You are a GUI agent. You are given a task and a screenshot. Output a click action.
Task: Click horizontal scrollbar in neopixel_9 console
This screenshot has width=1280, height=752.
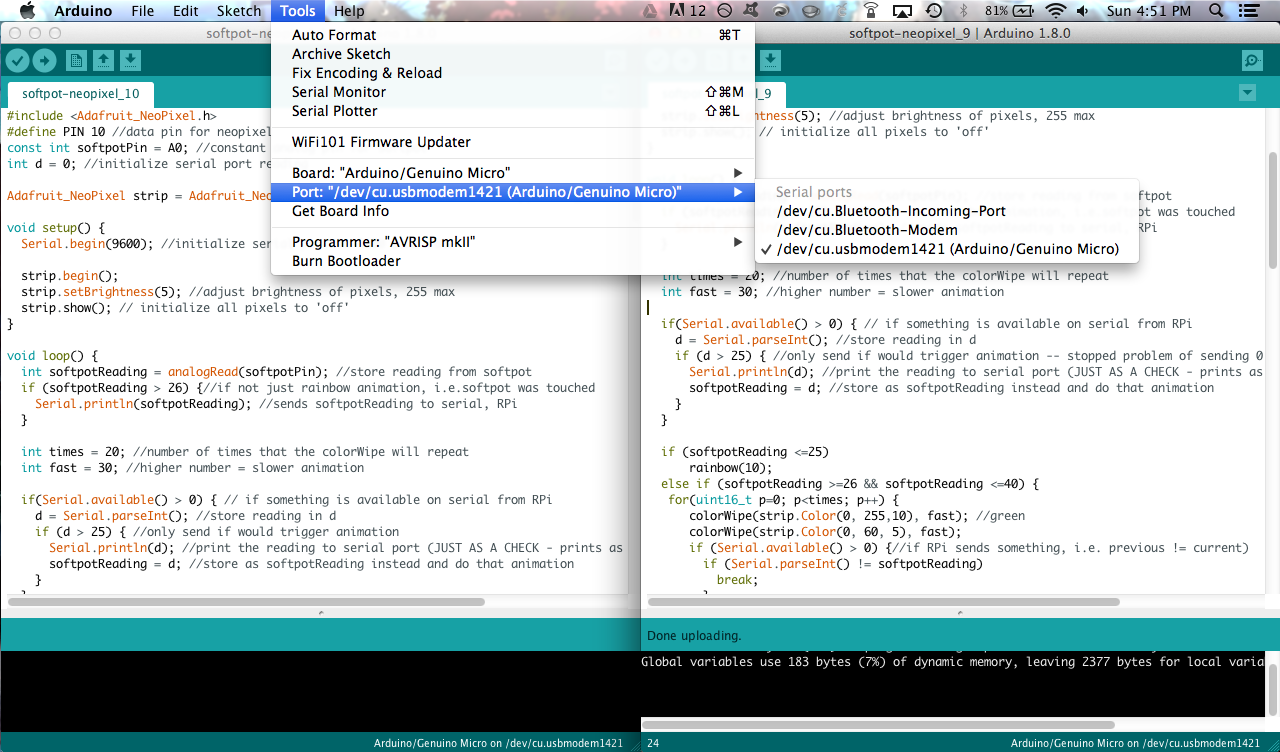[878, 724]
